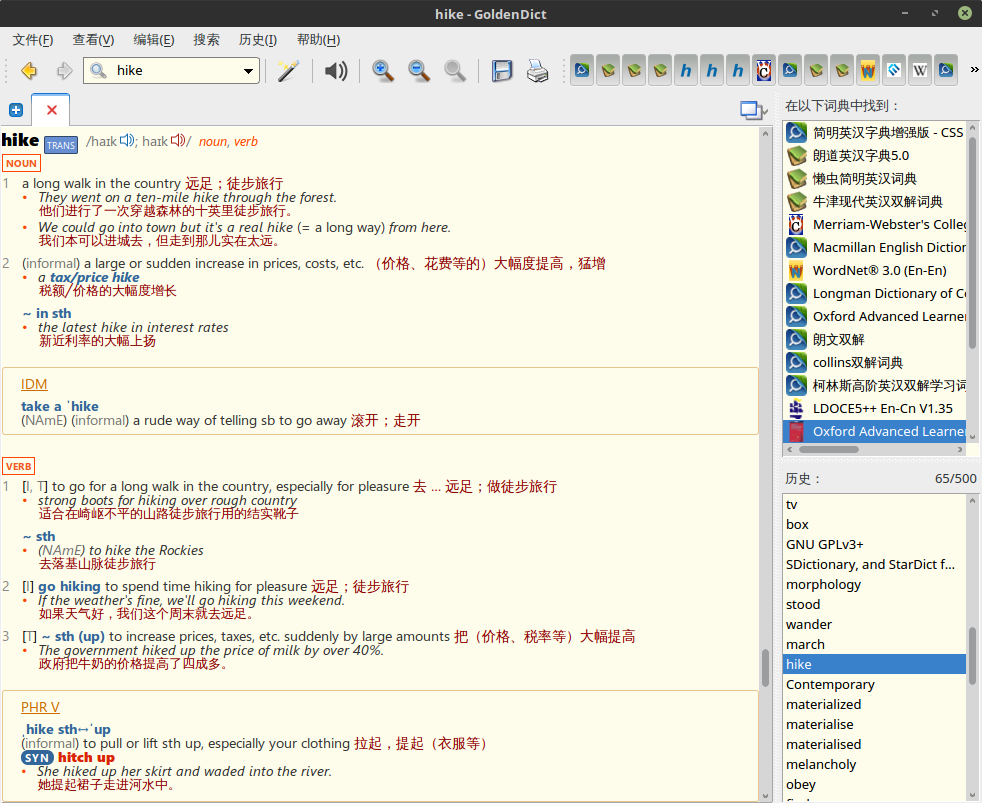Click the 'hitch up' synonym link
This screenshot has width=982, height=803.
click(x=86, y=757)
